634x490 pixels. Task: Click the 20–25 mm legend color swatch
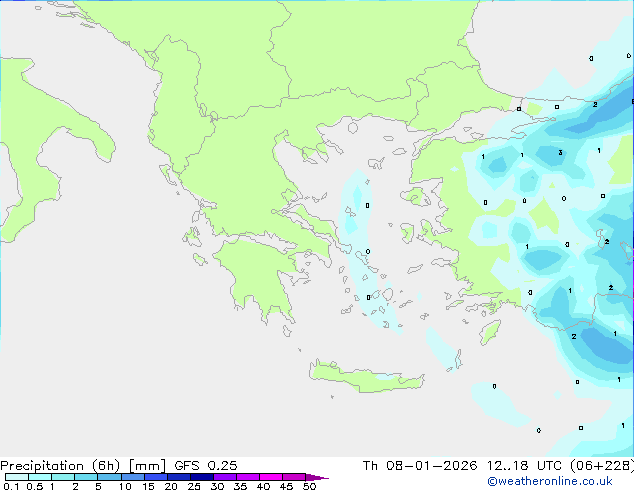coord(178,477)
